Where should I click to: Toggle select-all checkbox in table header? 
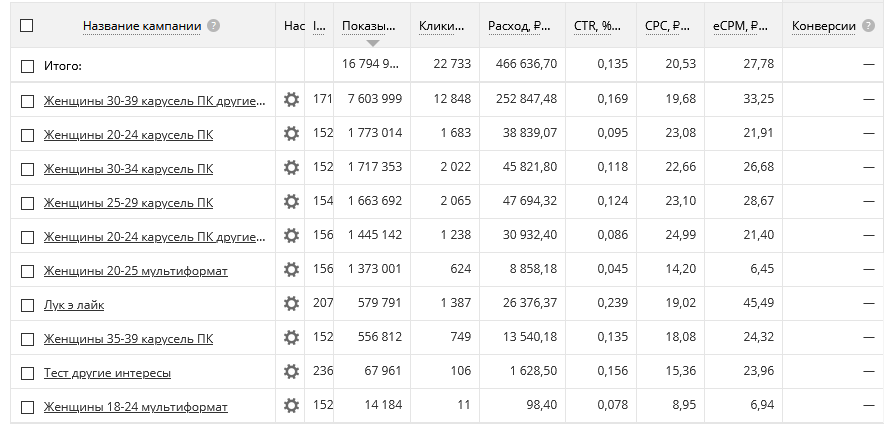click(27, 25)
